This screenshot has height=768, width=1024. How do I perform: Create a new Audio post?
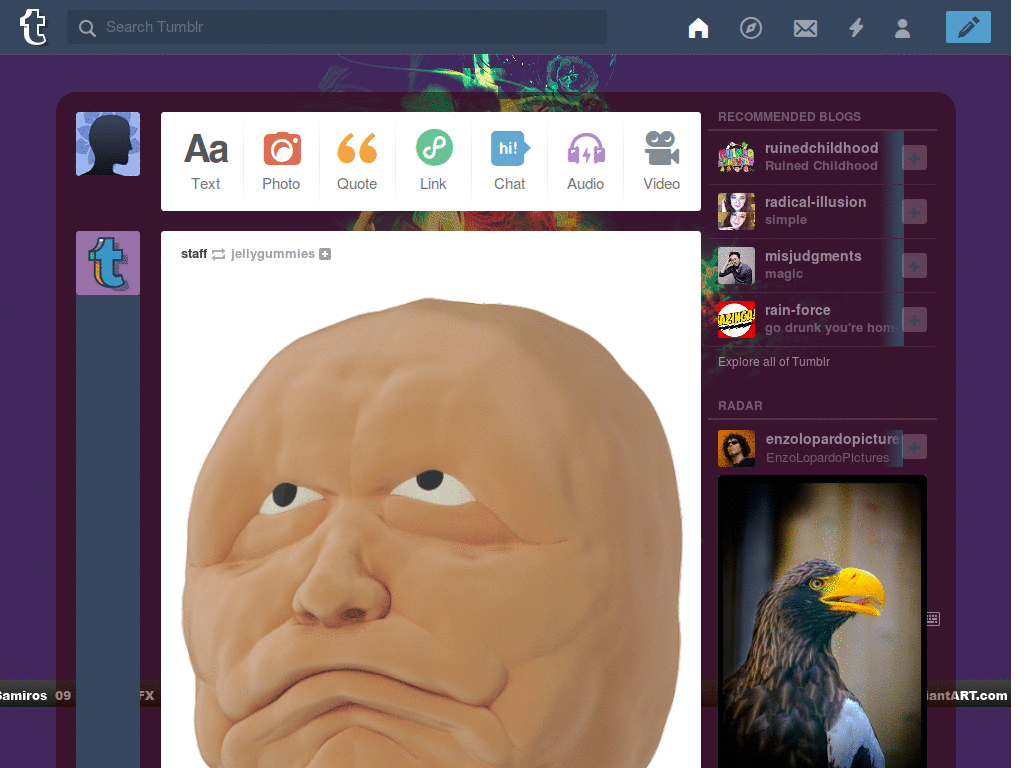click(586, 161)
